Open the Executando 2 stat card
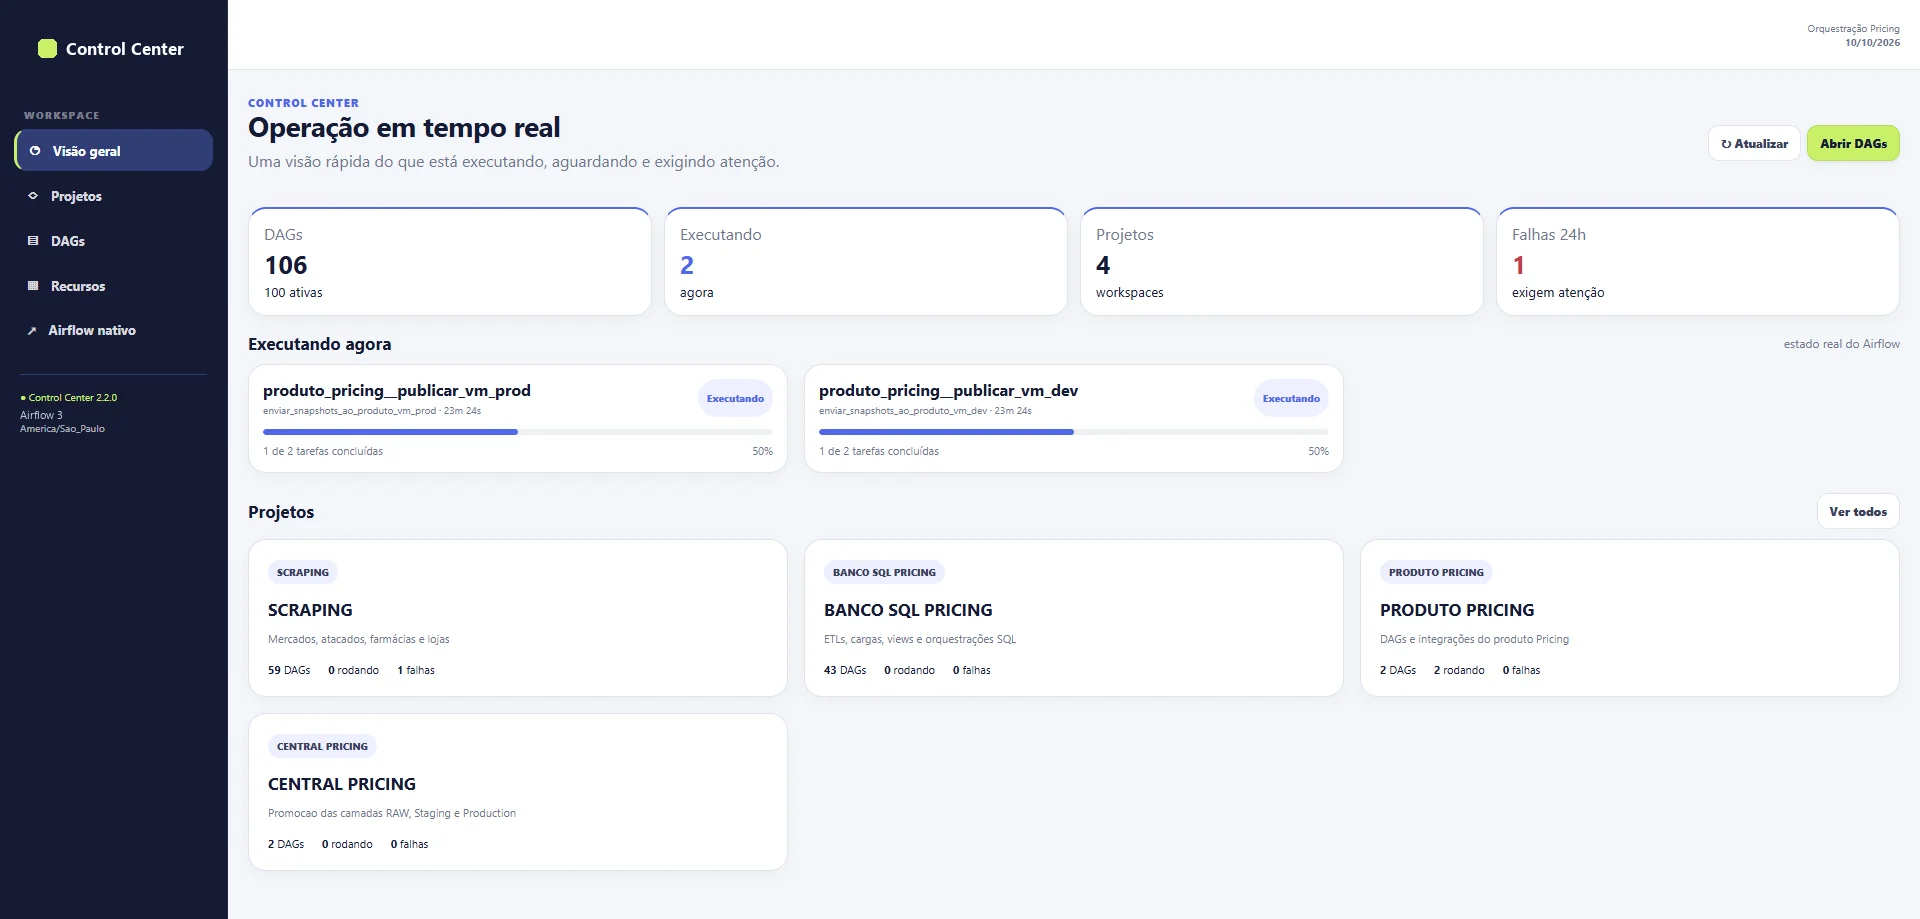This screenshot has height=919, width=1920. tap(866, 262)
